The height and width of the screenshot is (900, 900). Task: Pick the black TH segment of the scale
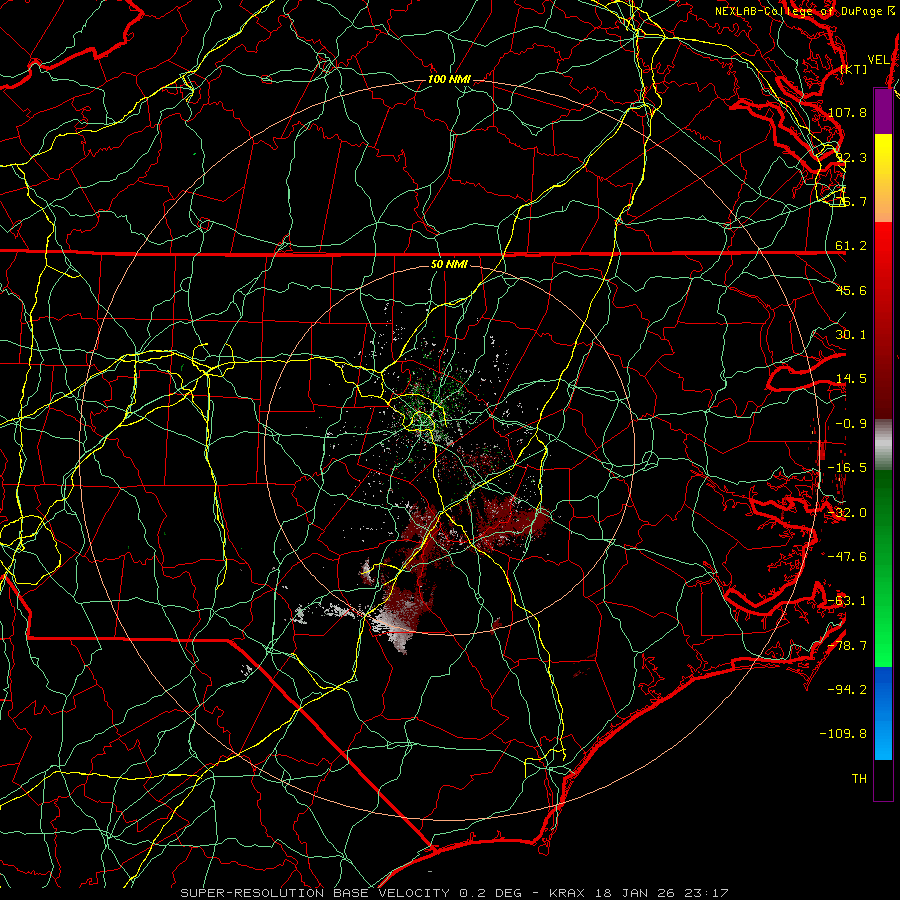[883, 780]
